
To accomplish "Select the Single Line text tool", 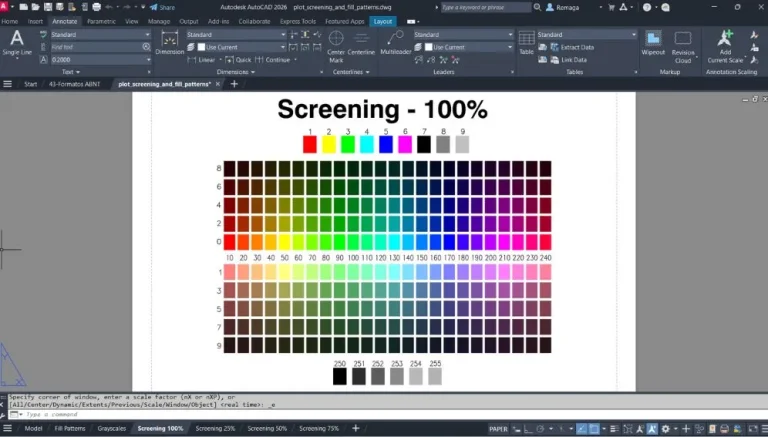I will click(x=17, y=43).
